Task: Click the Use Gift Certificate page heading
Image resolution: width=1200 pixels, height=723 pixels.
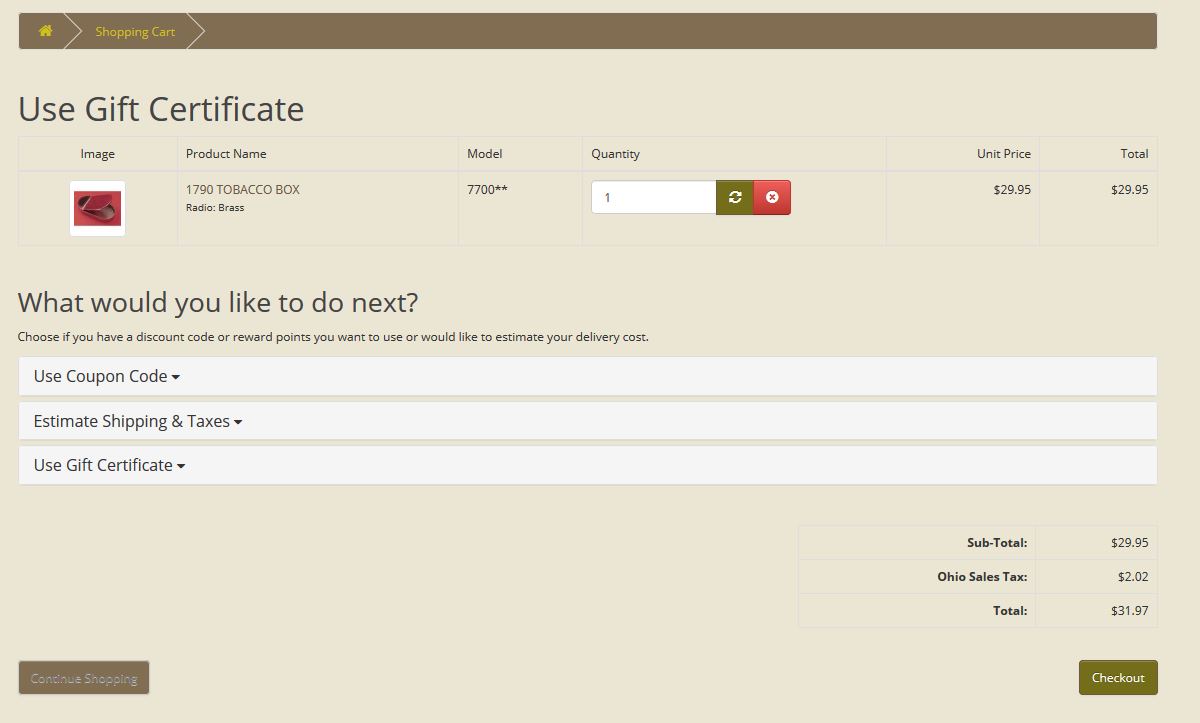Action: point(161,108)
